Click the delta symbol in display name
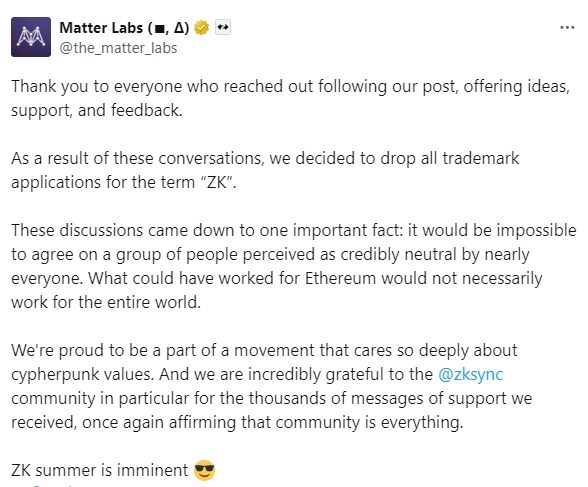 coord(180,28)
